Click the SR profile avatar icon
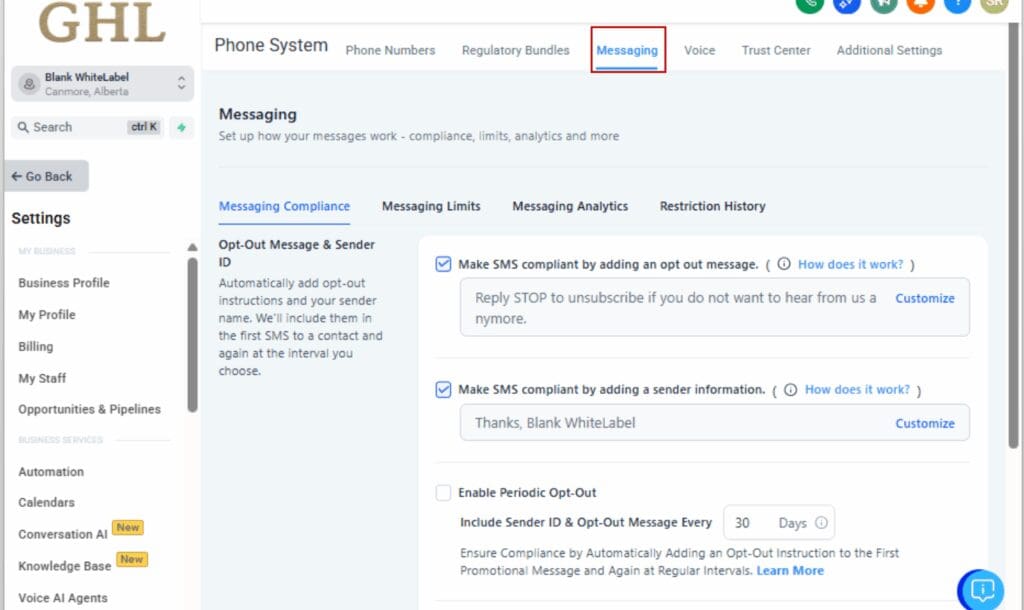This screenshot has width=1024, height=610. click(x=994, y=5)
